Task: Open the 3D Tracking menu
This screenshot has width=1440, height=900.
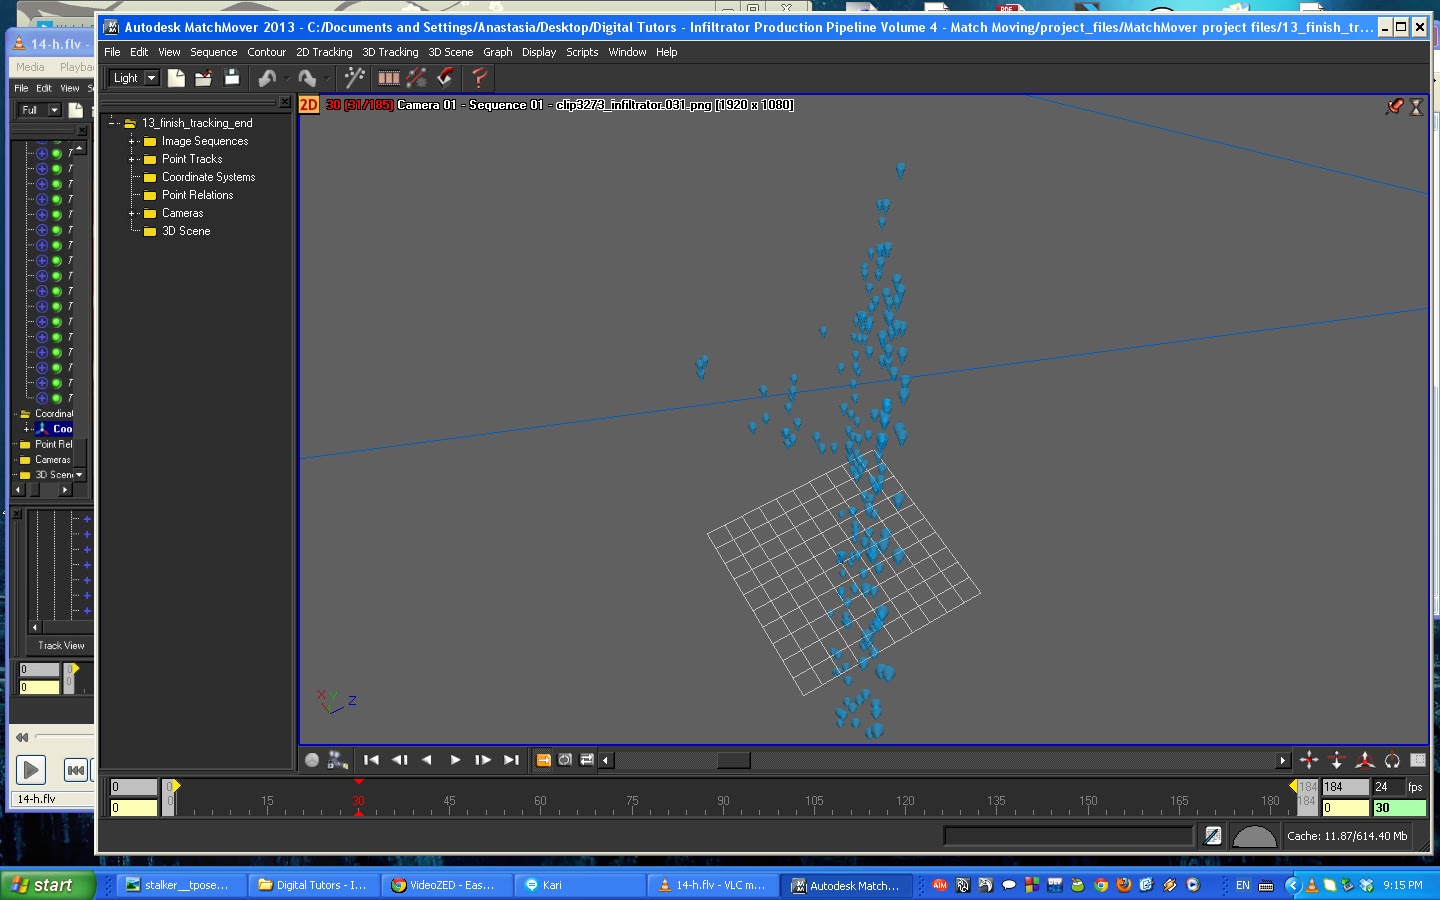Action: pos(389,52)
